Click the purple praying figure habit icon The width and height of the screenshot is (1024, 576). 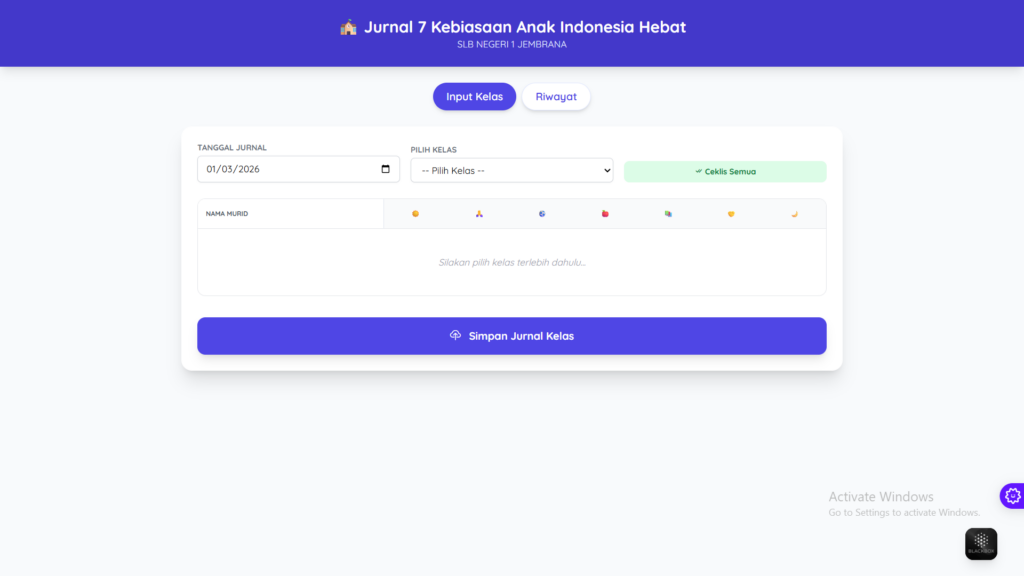pyautogui.click(x=478, y=214)
